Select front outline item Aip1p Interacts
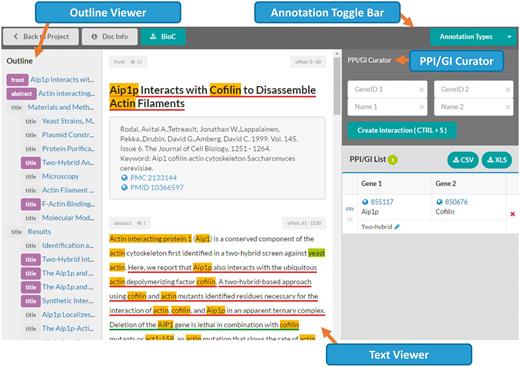520x367 pixels. (62, 80)
